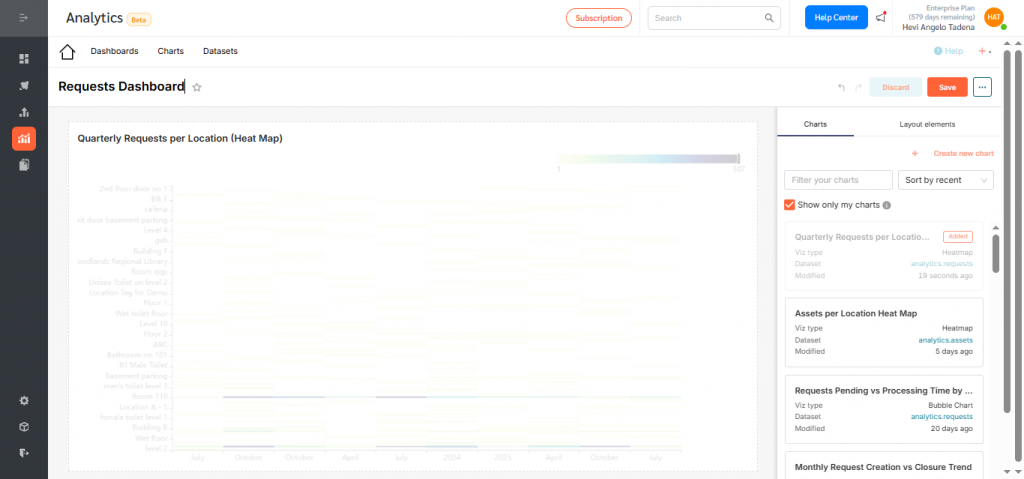Open the Sort by recent dropdown

click(945, 180)
